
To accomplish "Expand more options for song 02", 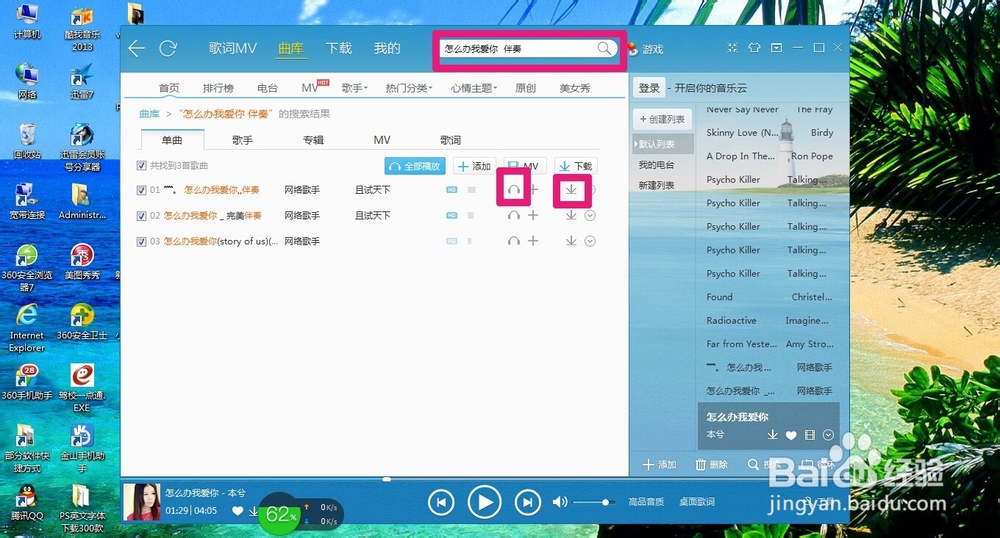I will 590,215.
